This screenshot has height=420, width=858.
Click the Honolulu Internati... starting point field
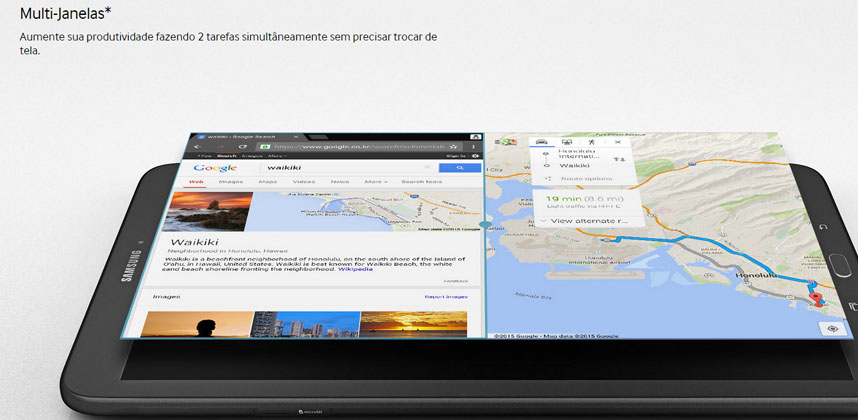click(x=579, y=154)
